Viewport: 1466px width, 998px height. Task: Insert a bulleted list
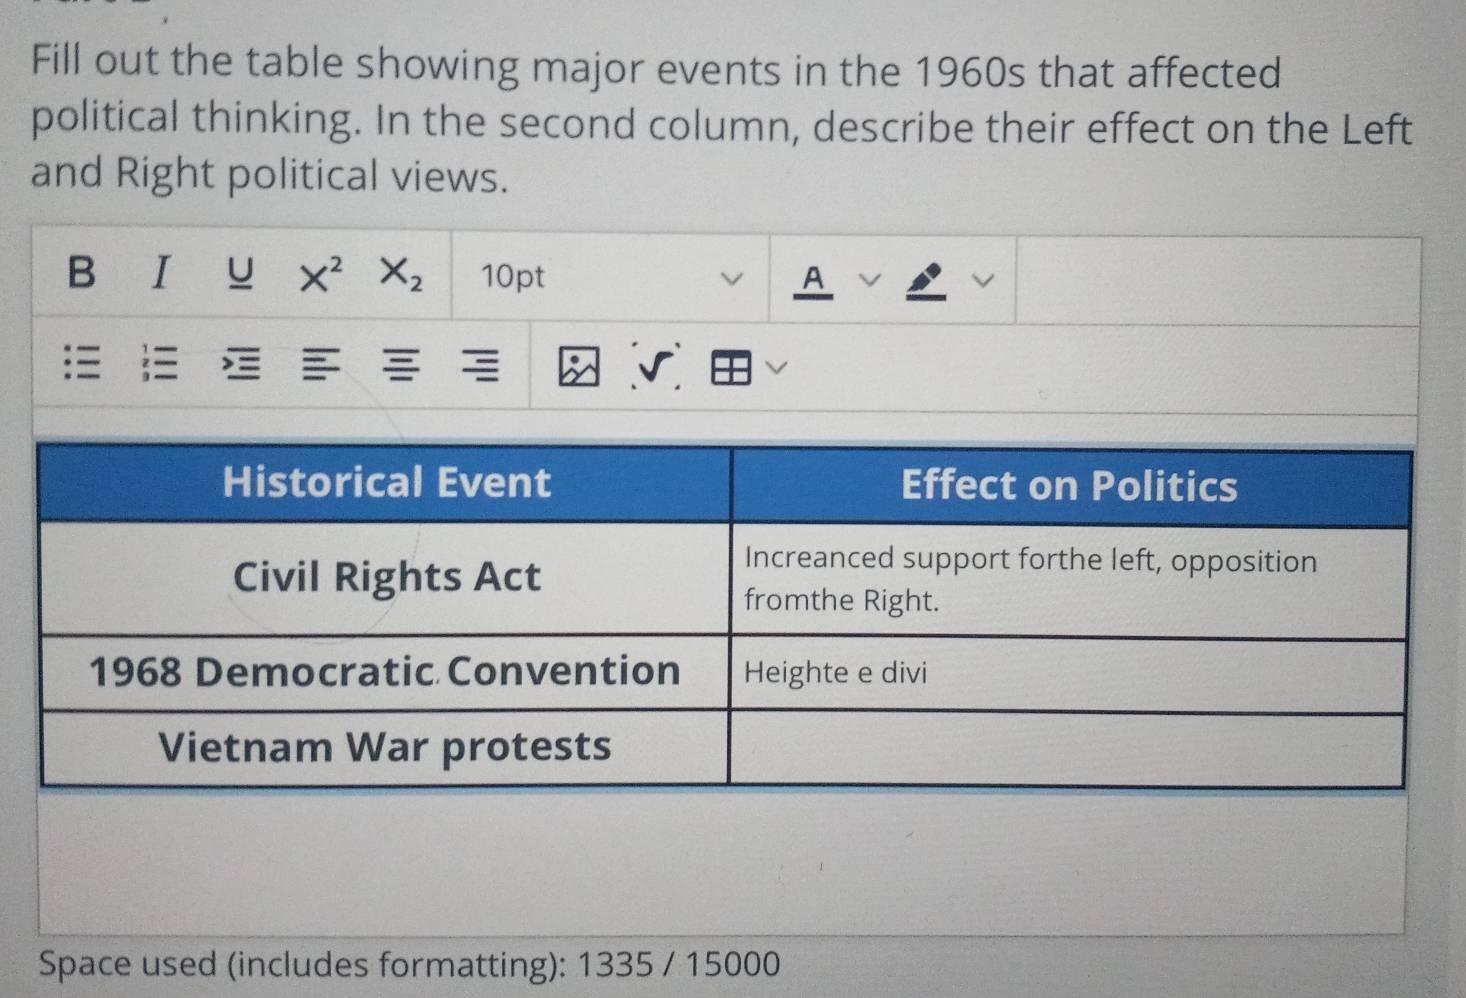tap(82, 362)
